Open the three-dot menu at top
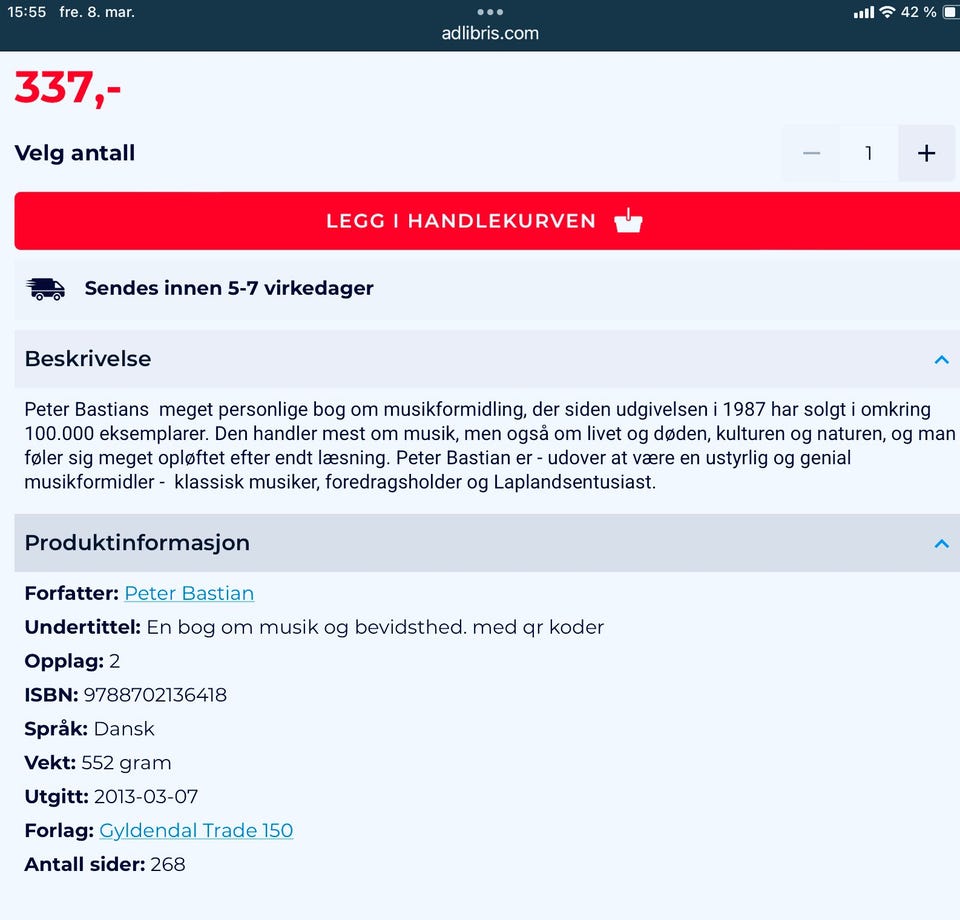The height and width of the screenshot is (920, 960). 490,12
